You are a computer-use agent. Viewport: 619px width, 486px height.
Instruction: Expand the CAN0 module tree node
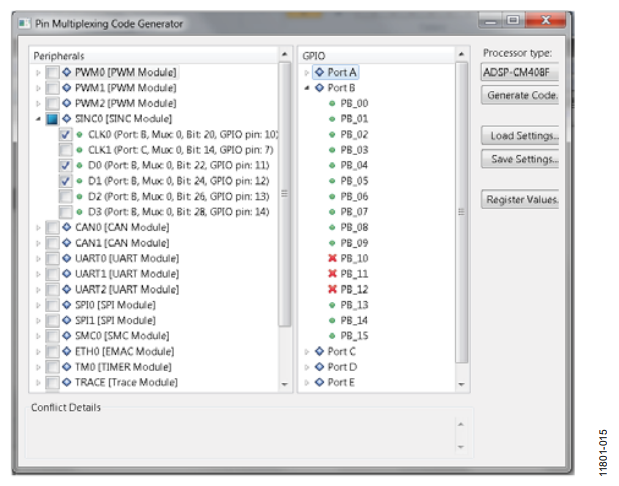[x=38, y=227]
